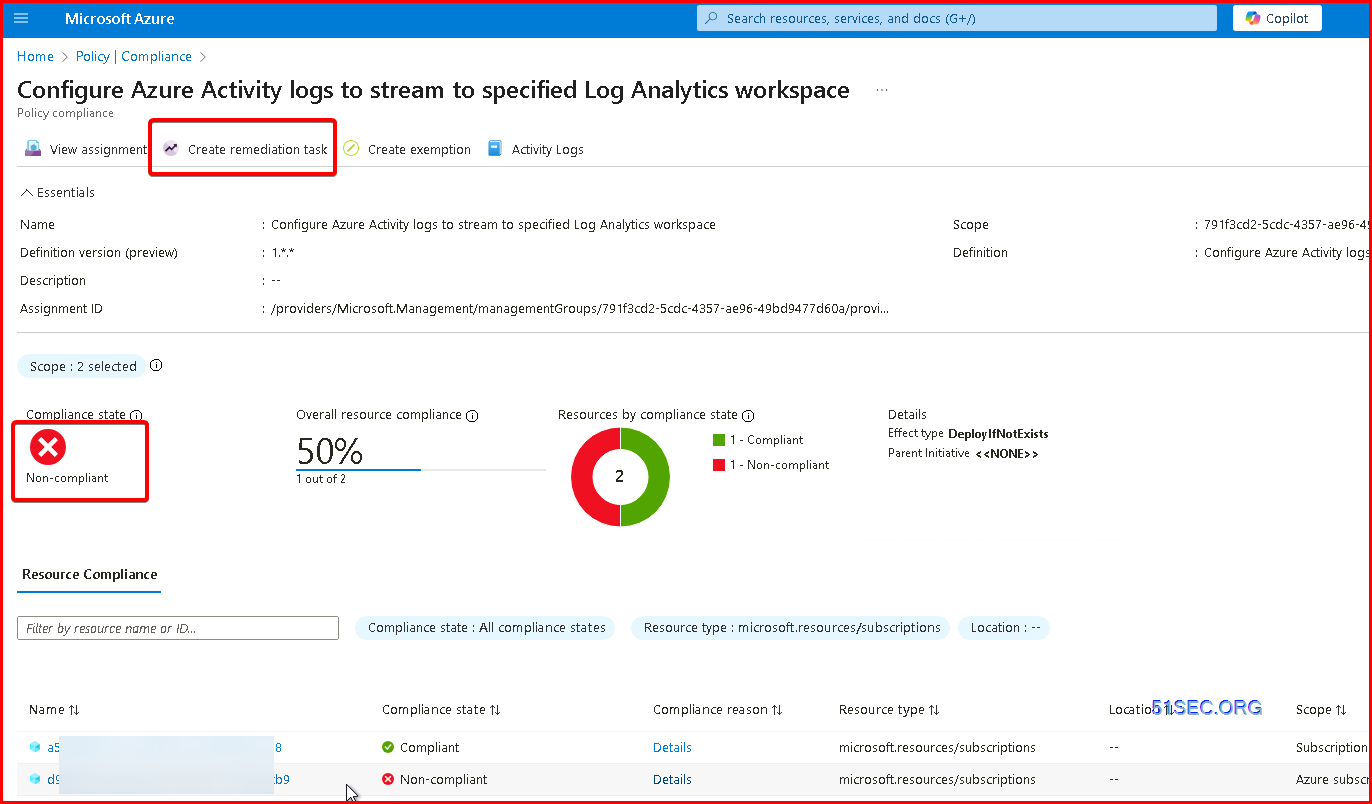Click the '1 out of 2' text
This screenshot has height=804, width=1372.
pyautogui.click(x=321, y=480)
